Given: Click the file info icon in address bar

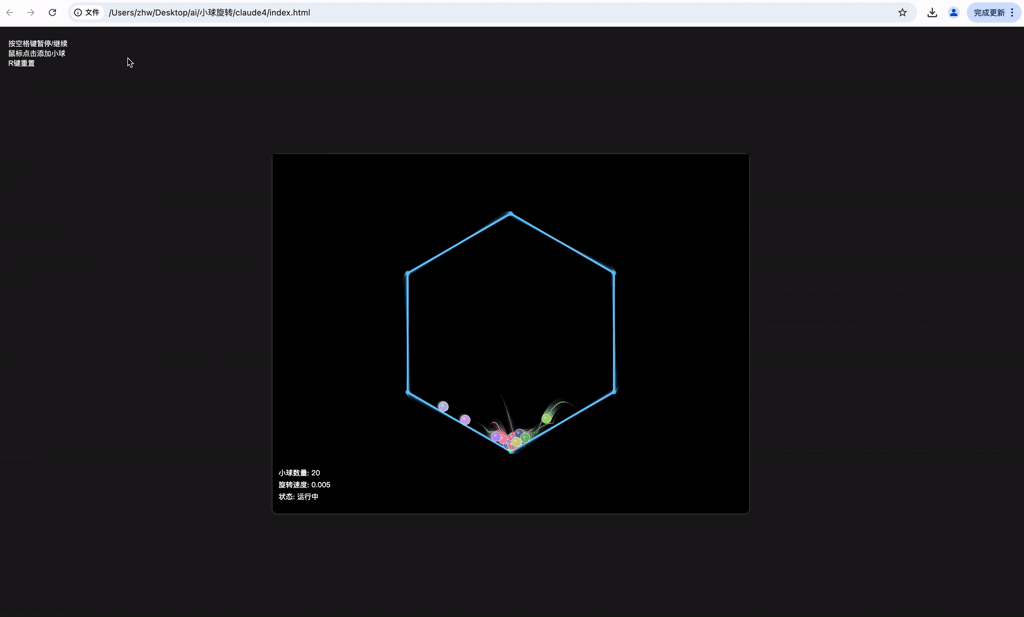Looking at the screenshot, I should point(78,12).
